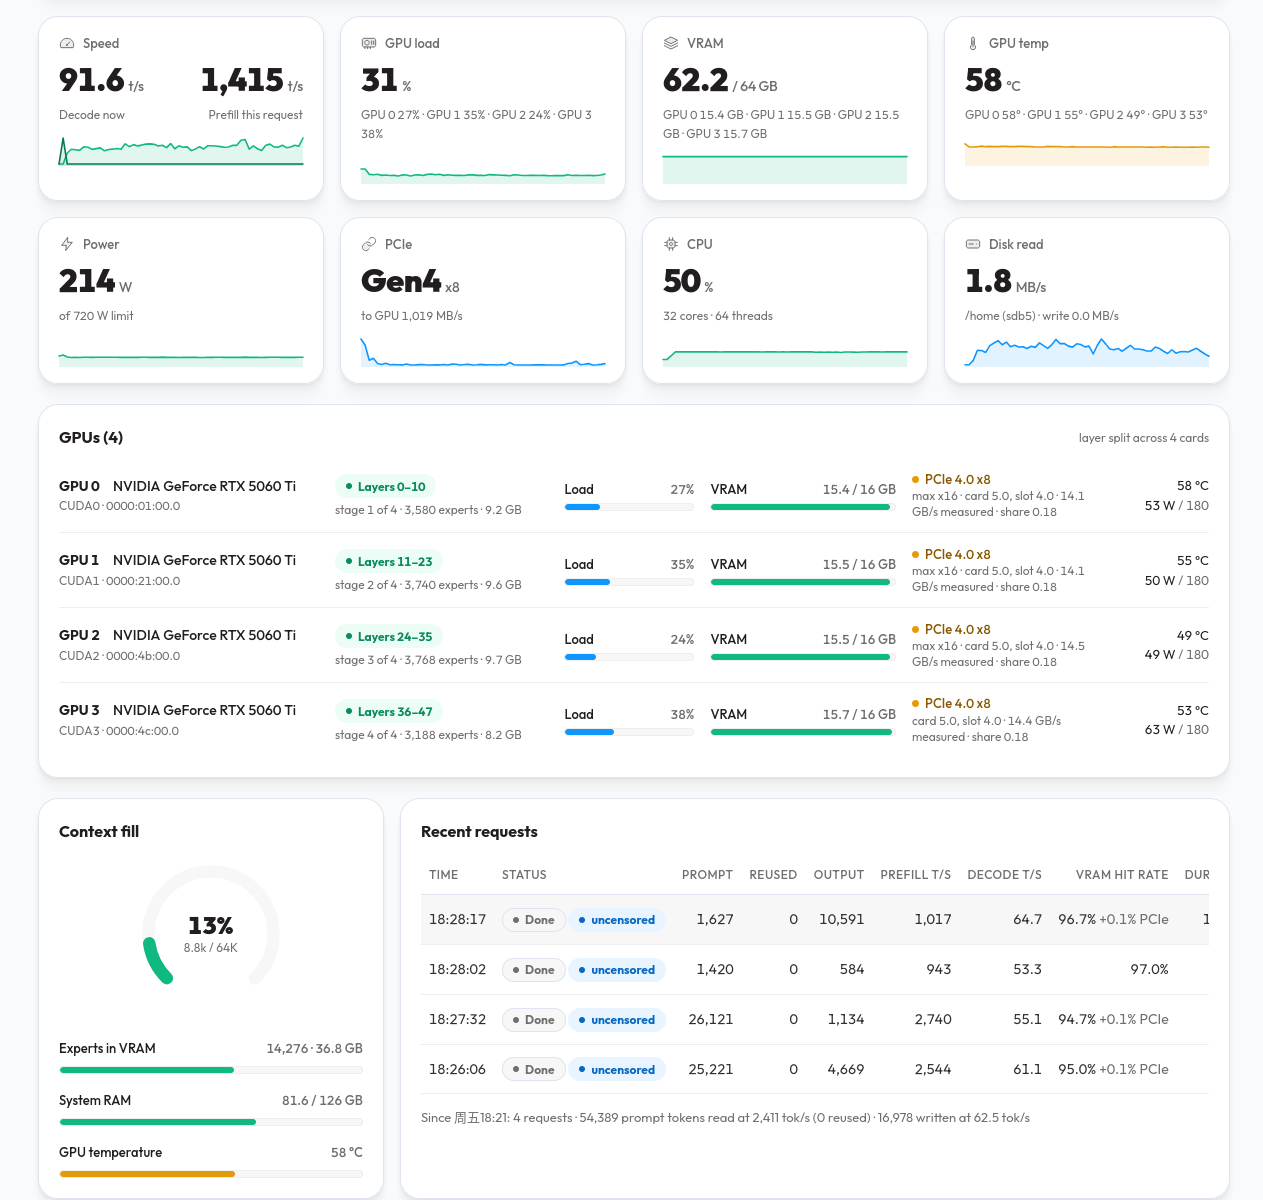Click the uncensored tag on the 18:26:06 request

pos(617,1070)
